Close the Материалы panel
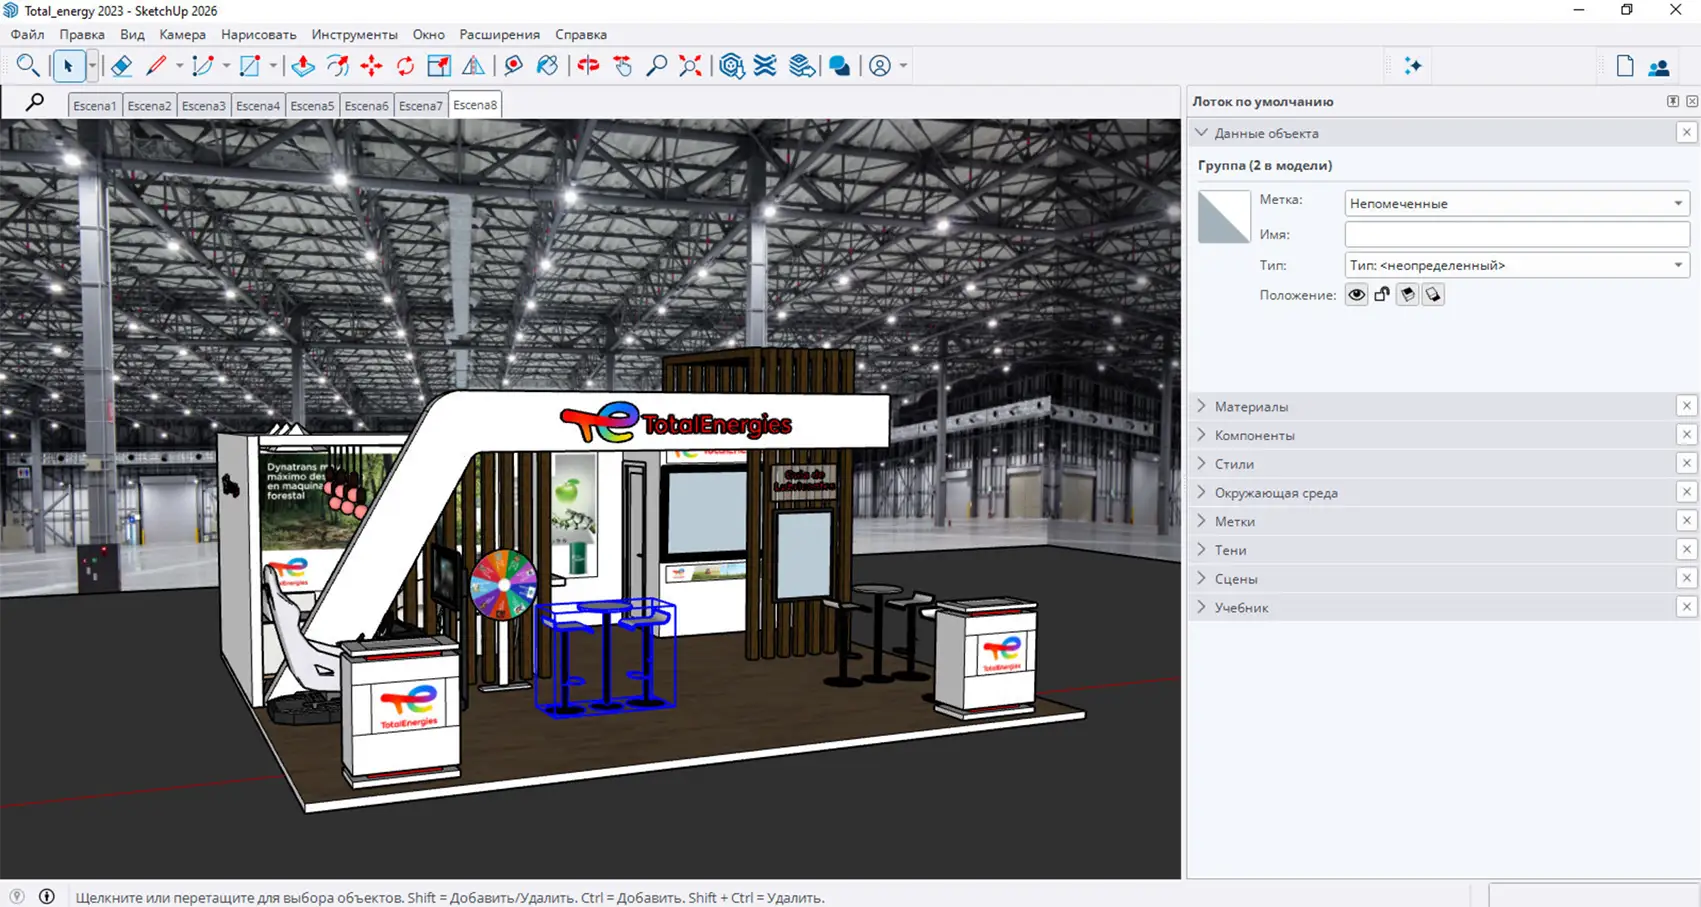 coord(1686,406)
